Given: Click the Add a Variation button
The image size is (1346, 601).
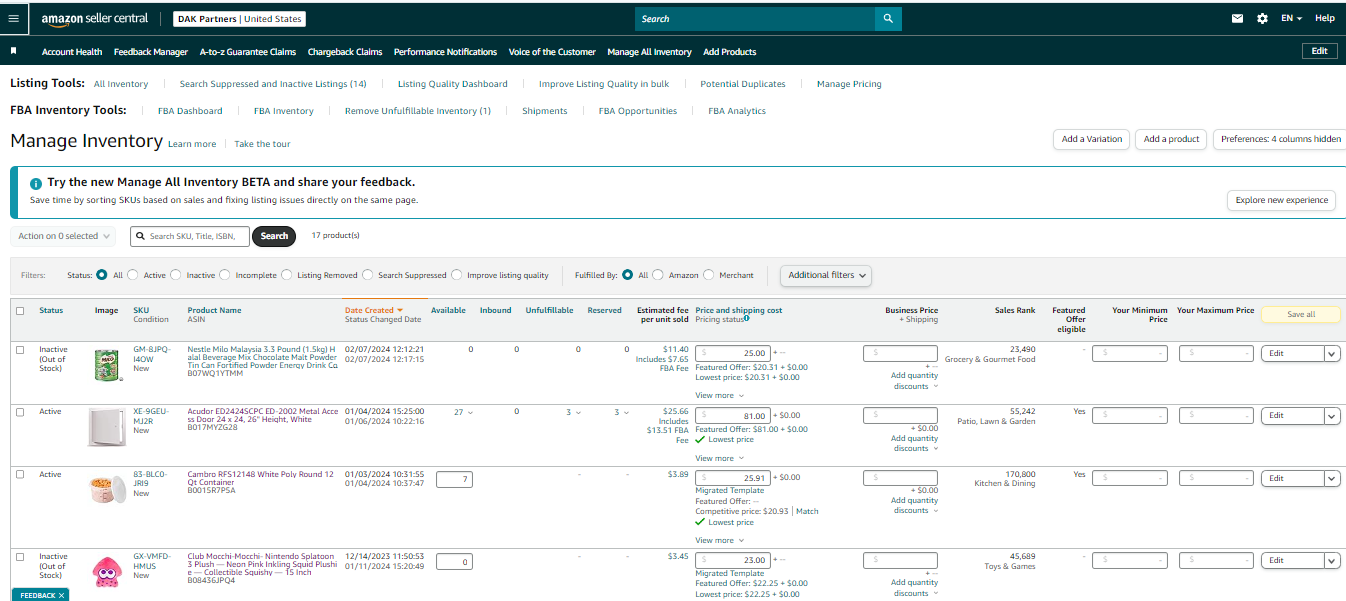Looking at the screenshot, I should click(1091, 139).
